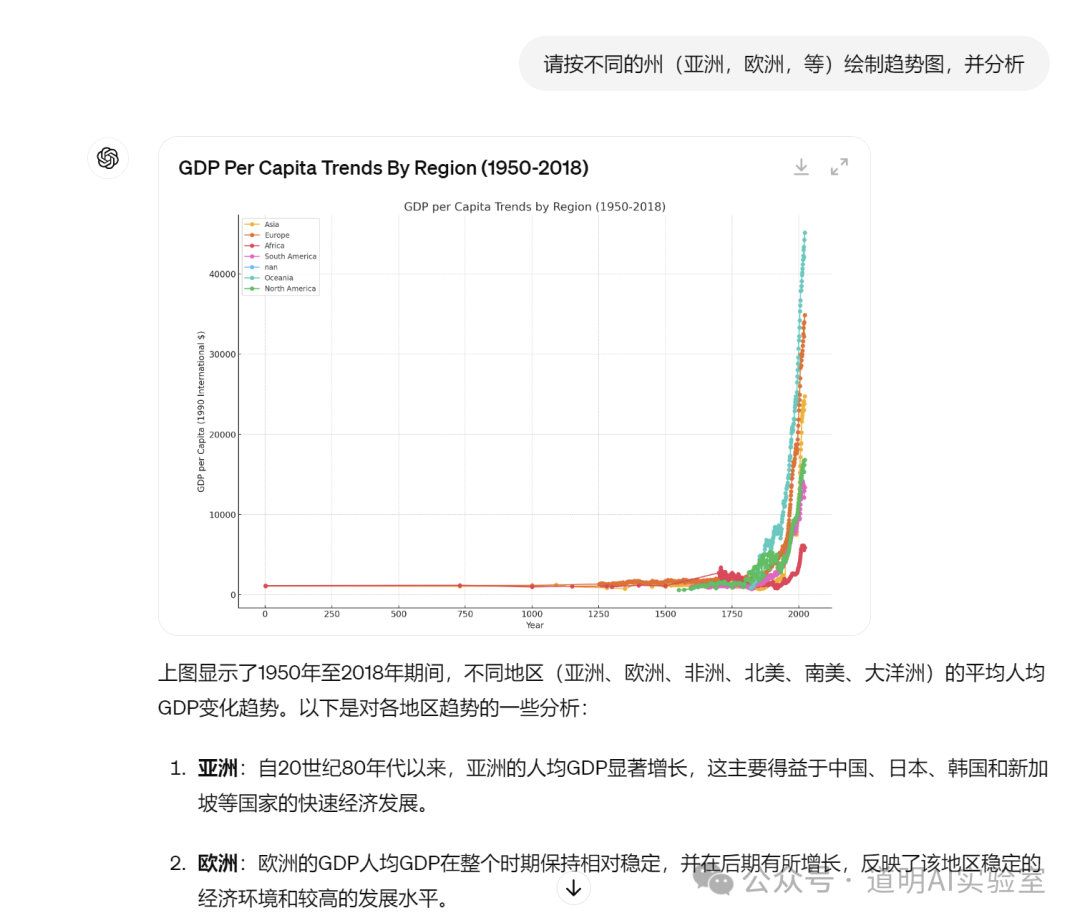
Task: Click the Africa legend entry
Action: click(x=274, y=246)
